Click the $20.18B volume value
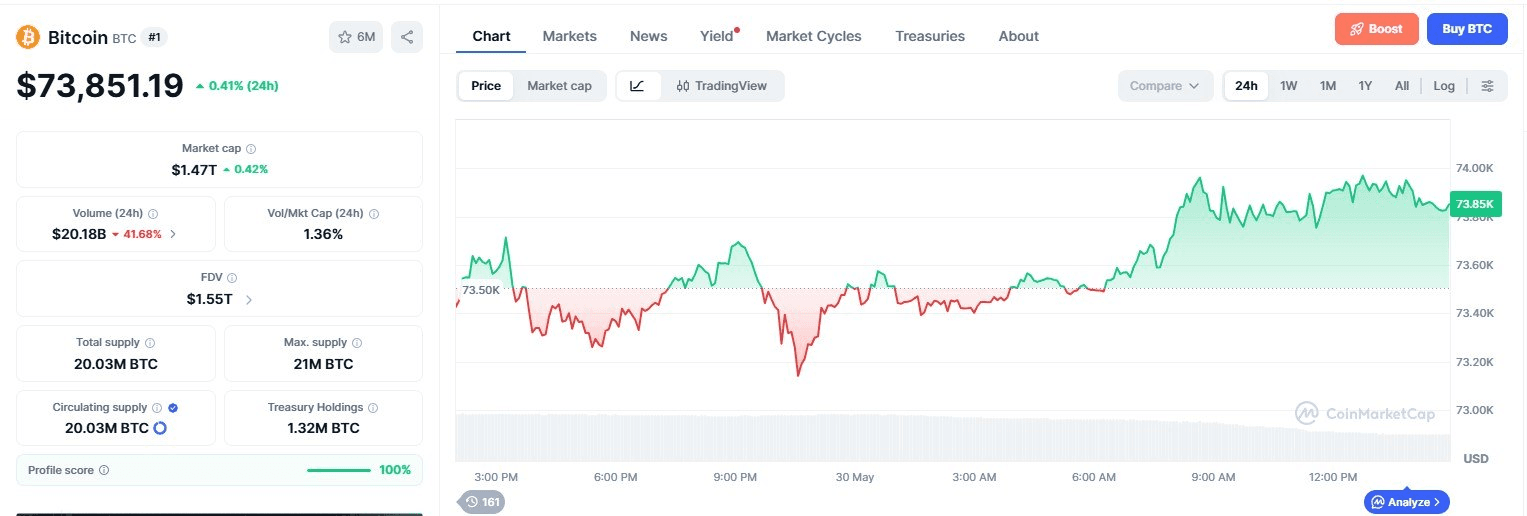The image size is (1527, 516). [x=79, y=234]
